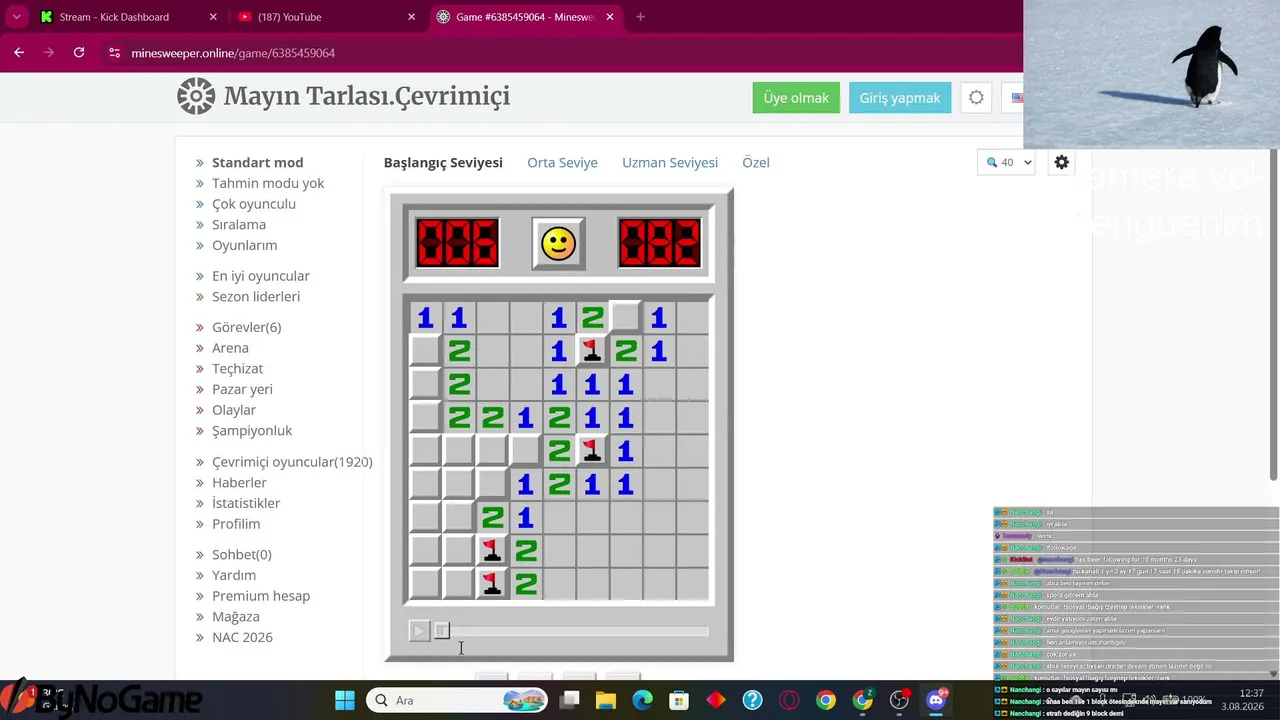Click the Mayın Tarlası site logo icon
1280x720 pixels.
tap(196, 96)
